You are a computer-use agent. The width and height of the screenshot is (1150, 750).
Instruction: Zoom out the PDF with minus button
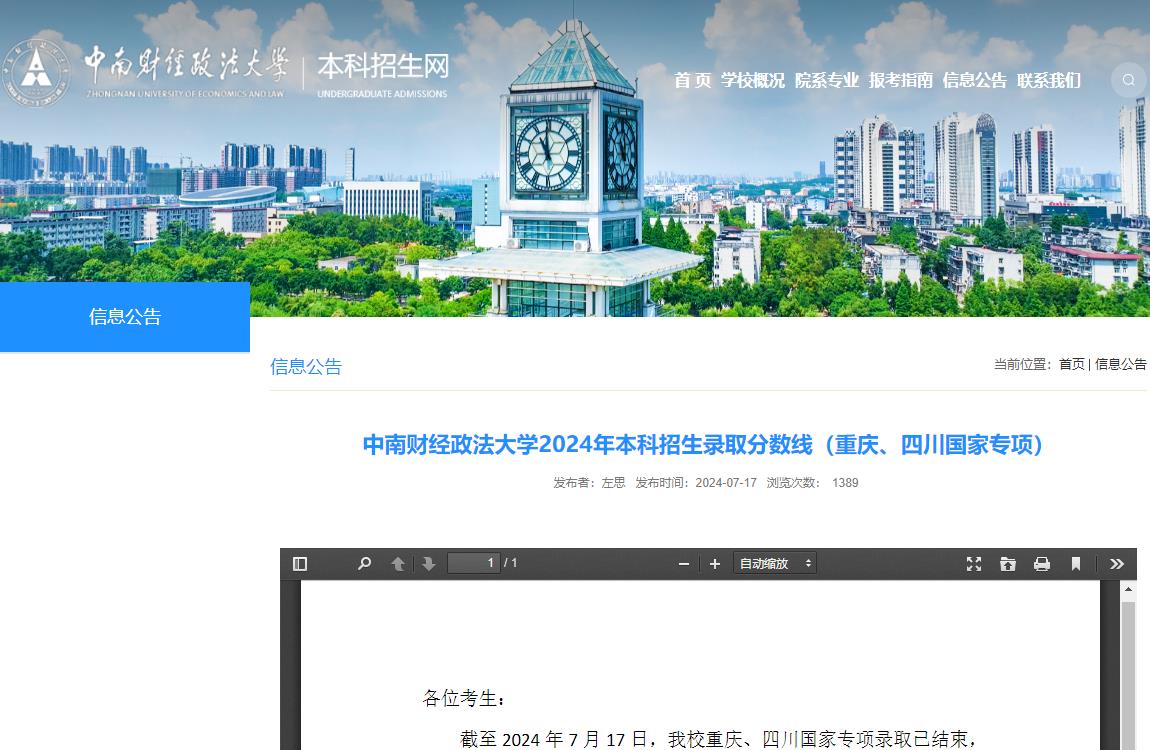[x=684, y=564]
